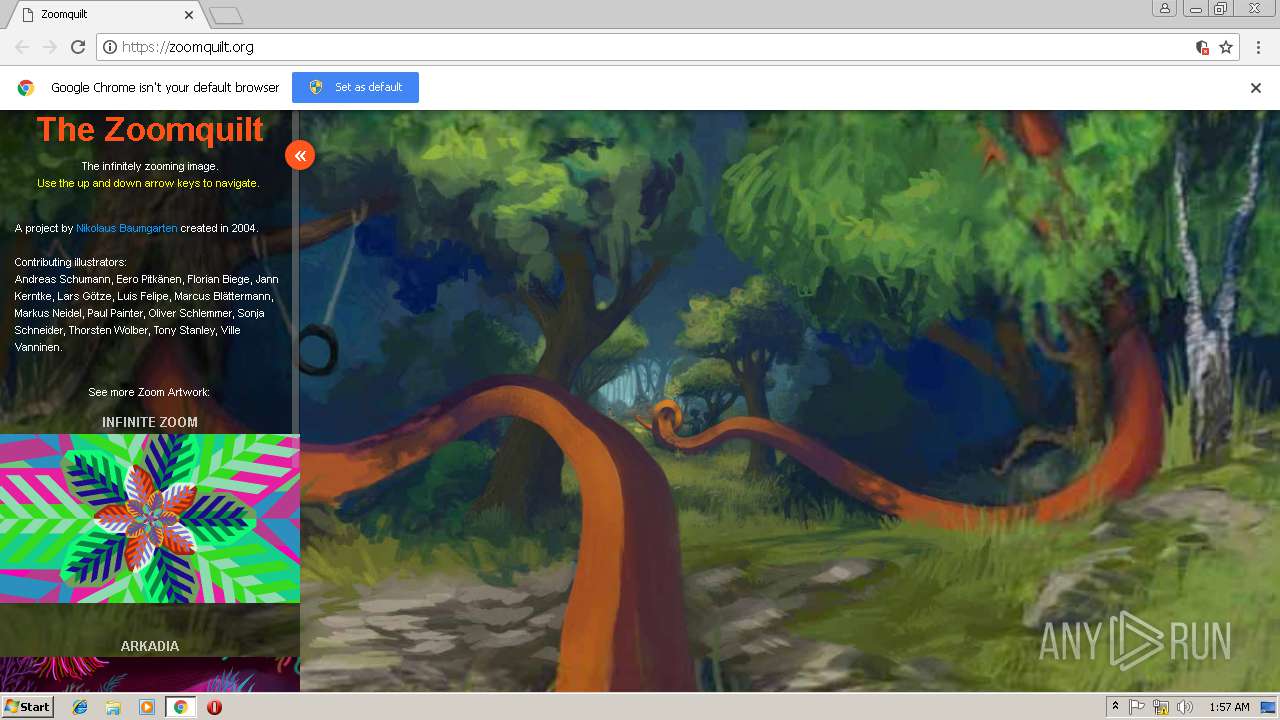Click the arrow keys navigation hint text

click(x=148, y=183)
